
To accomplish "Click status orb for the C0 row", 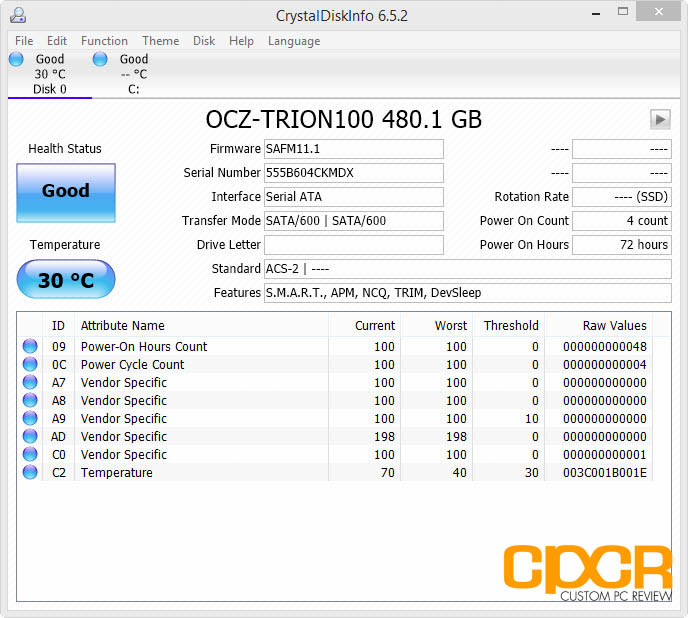I will click(x=30, y=454).
